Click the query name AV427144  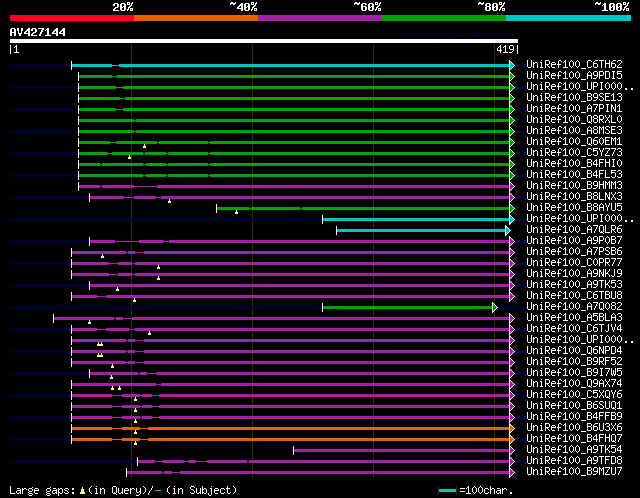38,32
